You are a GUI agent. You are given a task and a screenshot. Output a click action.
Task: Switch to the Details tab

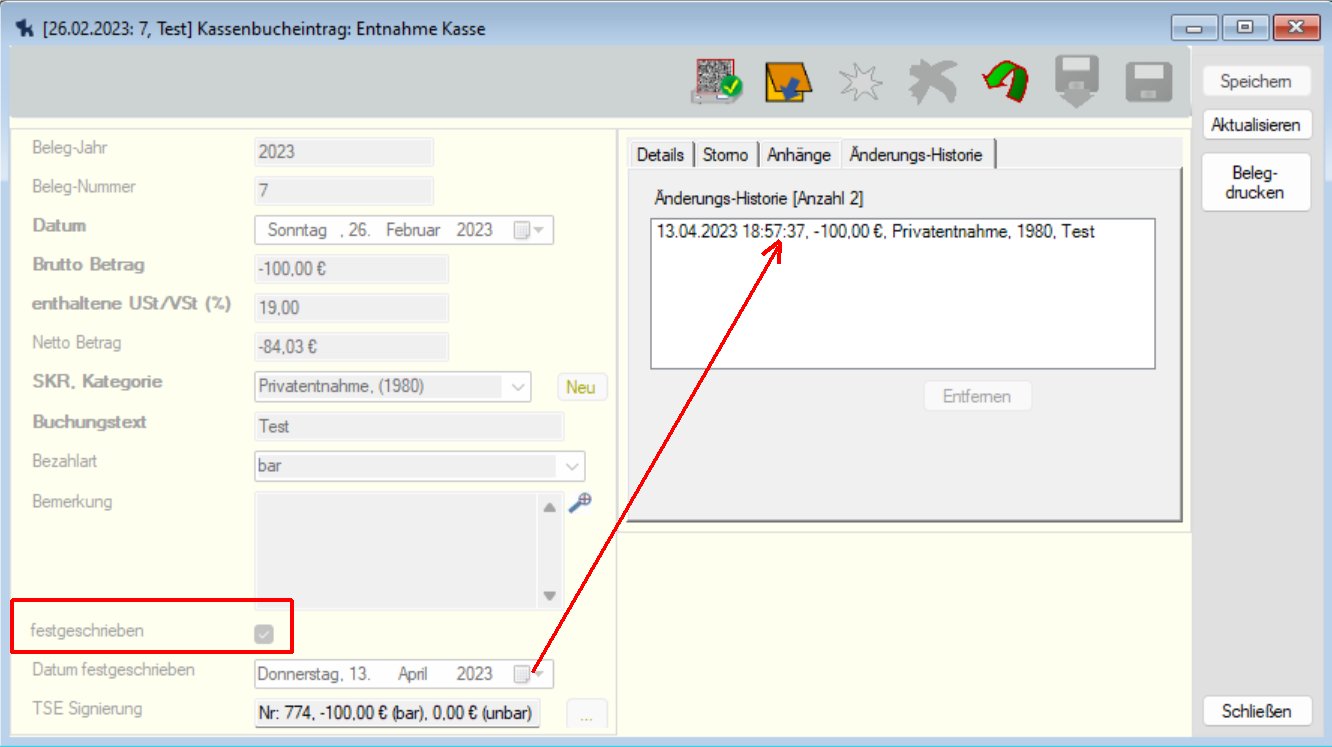click(x=660, y=155)
